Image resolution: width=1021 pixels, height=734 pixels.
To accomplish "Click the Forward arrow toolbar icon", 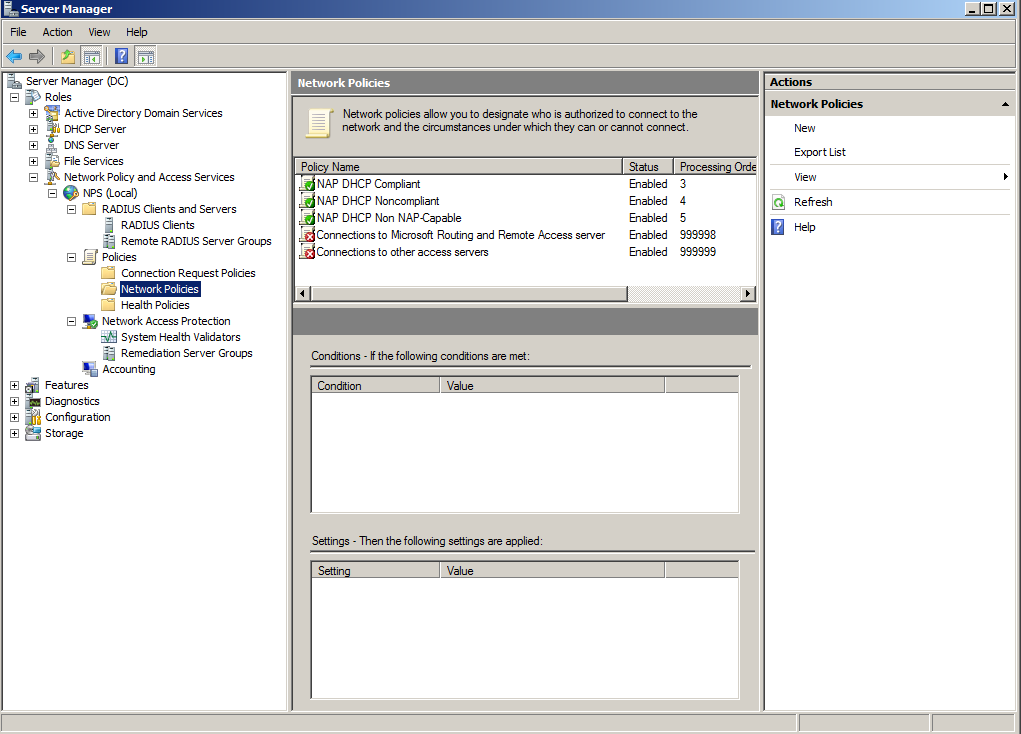I will [37, 57].
